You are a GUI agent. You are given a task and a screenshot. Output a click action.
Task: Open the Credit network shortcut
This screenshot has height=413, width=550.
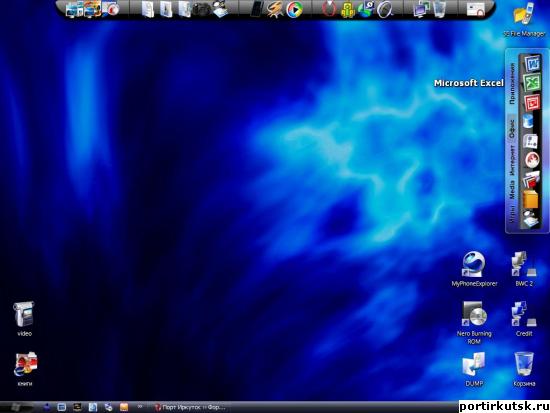coord(524,319)
